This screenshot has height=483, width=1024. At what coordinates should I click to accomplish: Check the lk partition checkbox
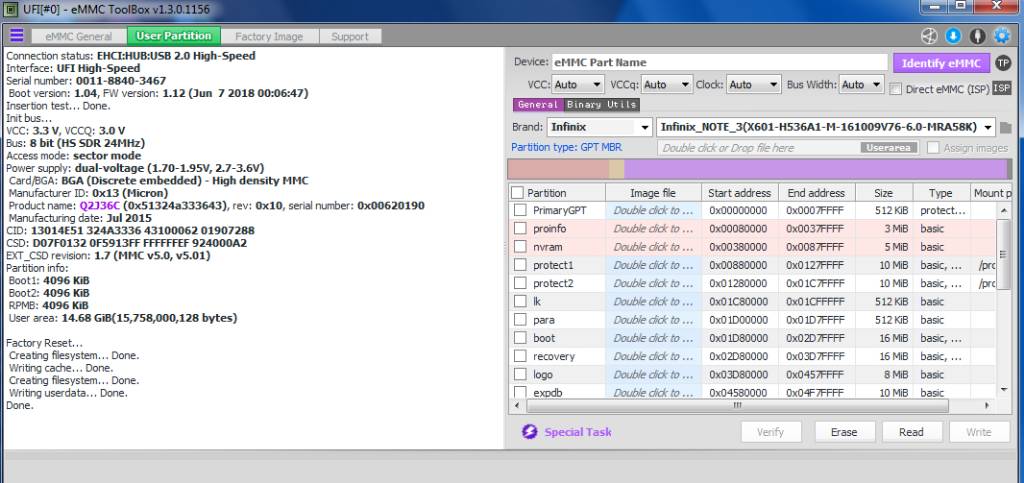coord(520,302)
